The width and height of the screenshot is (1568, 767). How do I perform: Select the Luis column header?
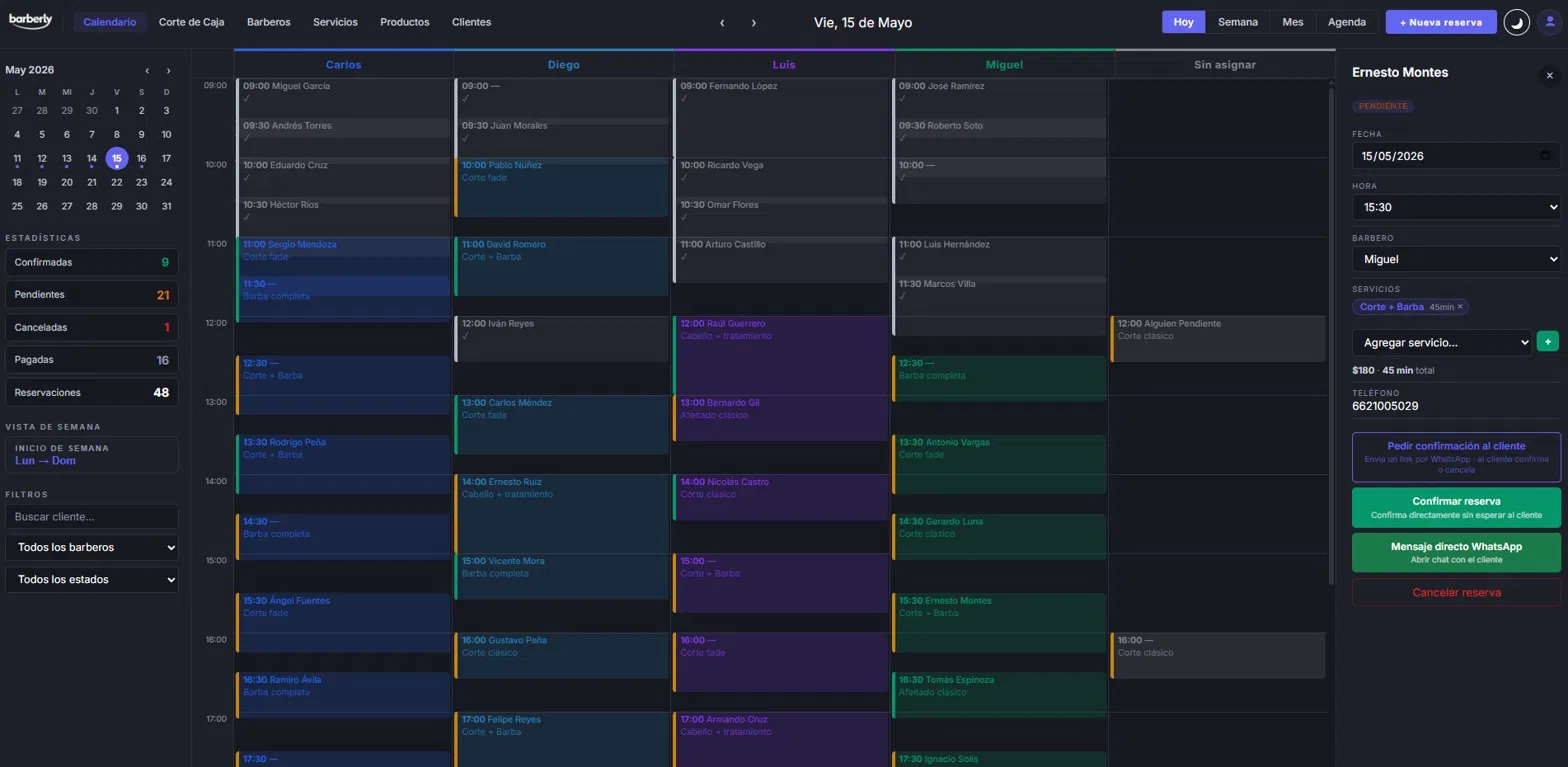(784, 64)
